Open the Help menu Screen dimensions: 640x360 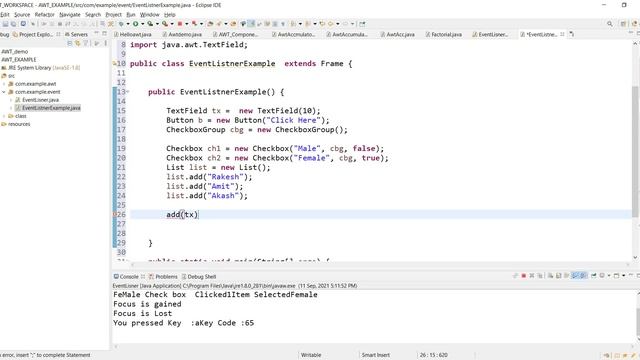(170, 14)
